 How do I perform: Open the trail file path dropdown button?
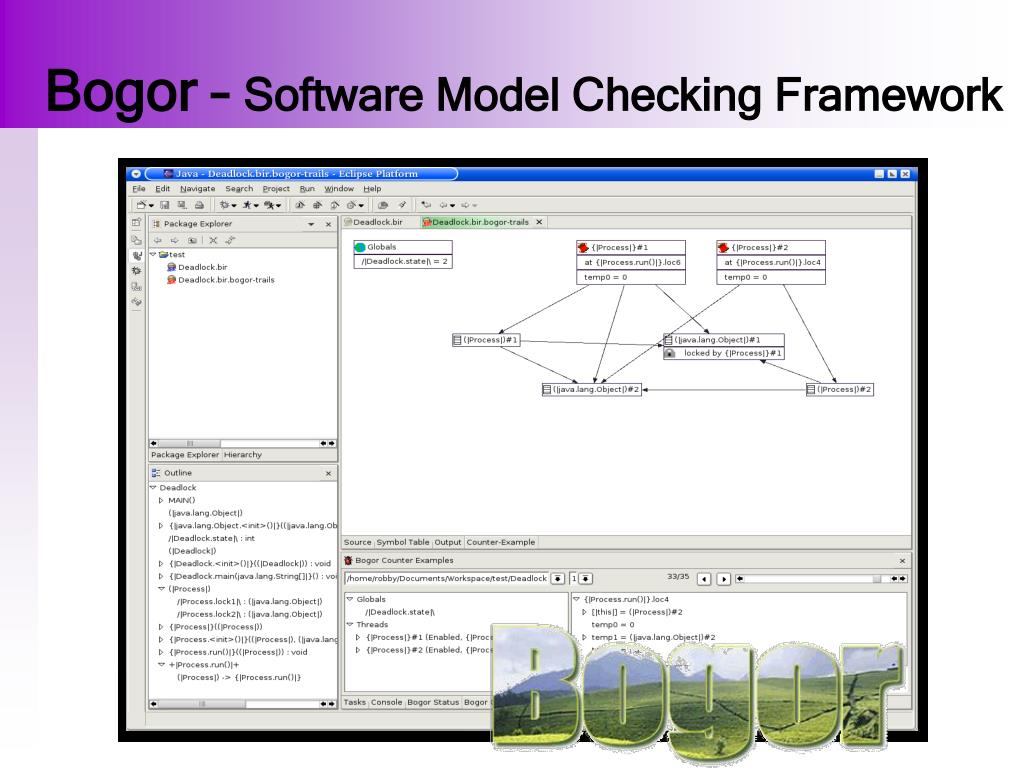pos(557,579)
